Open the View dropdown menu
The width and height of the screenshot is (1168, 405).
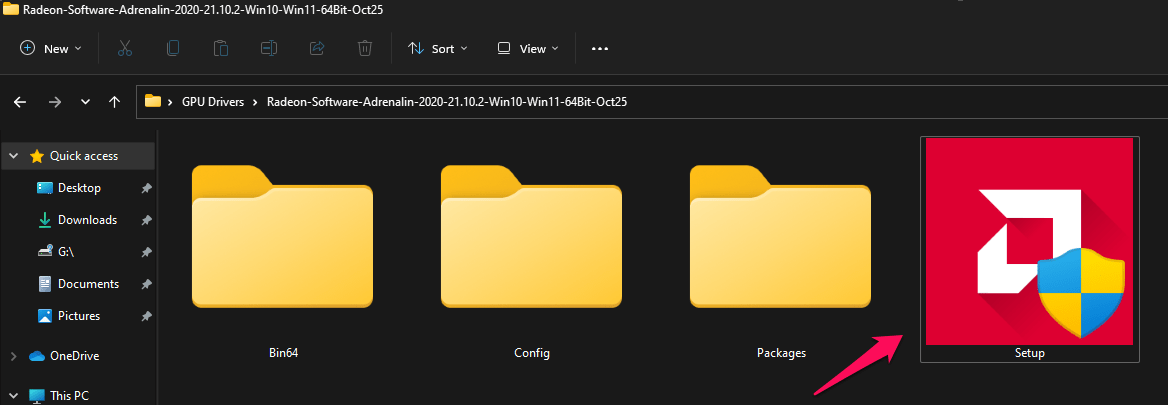pyautogui.click(x=527, y=48)
